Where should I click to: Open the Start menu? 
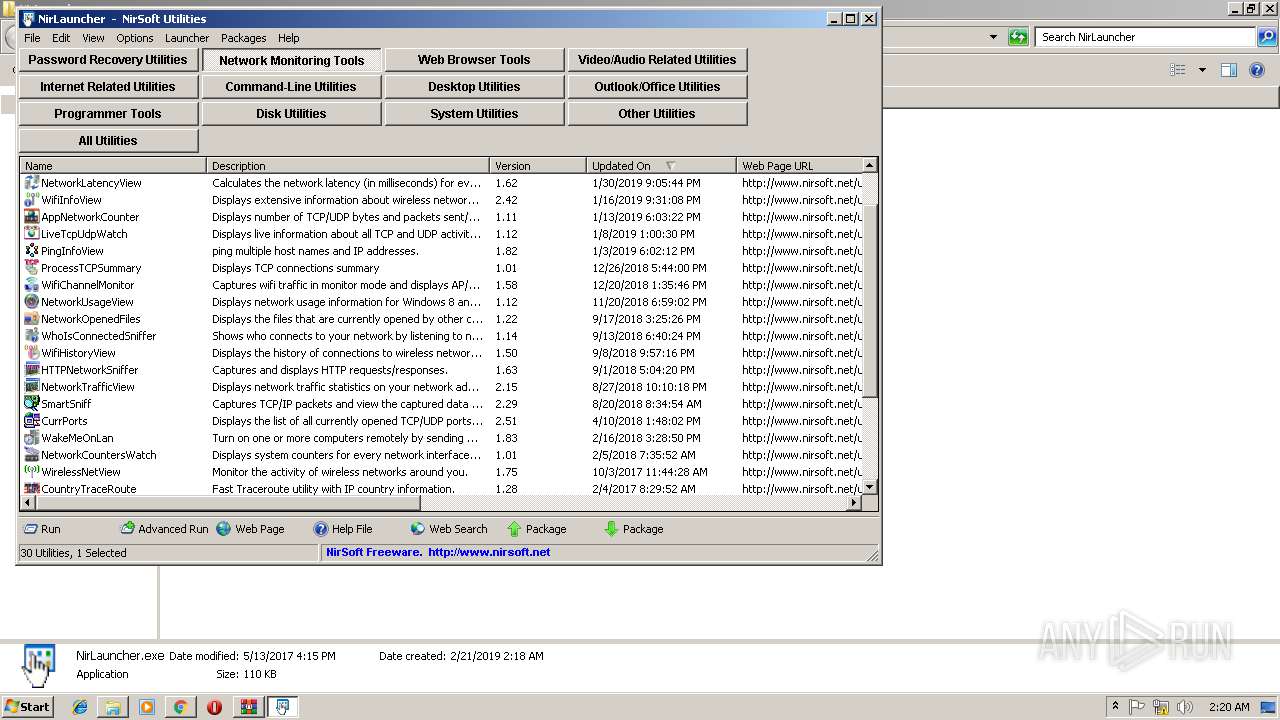[x=27, y=707]
